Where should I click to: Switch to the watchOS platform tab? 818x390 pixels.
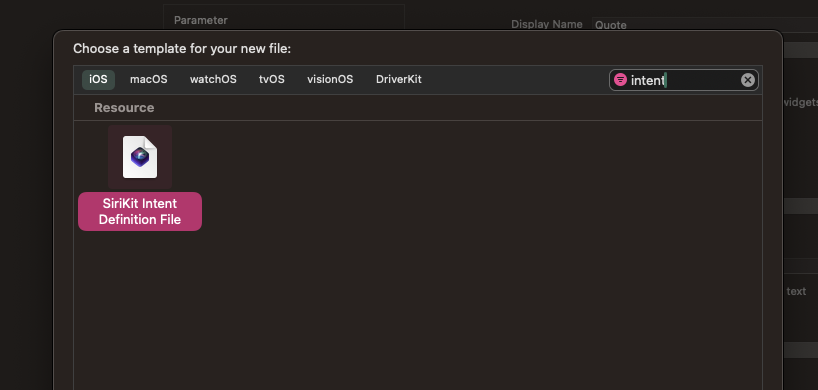[213, 80]
